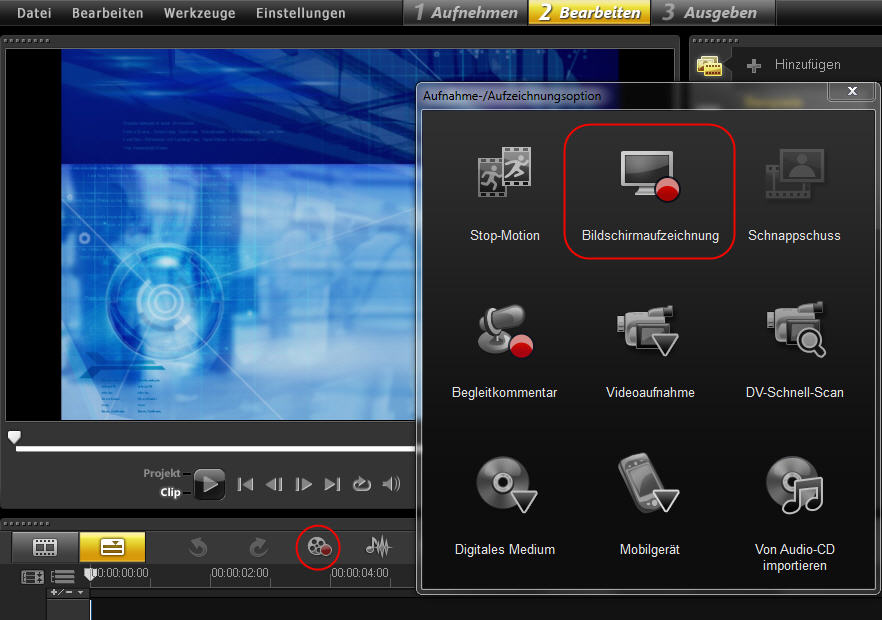
Task: Open the audio mixer waveform tool
Action: click(378, 546)
